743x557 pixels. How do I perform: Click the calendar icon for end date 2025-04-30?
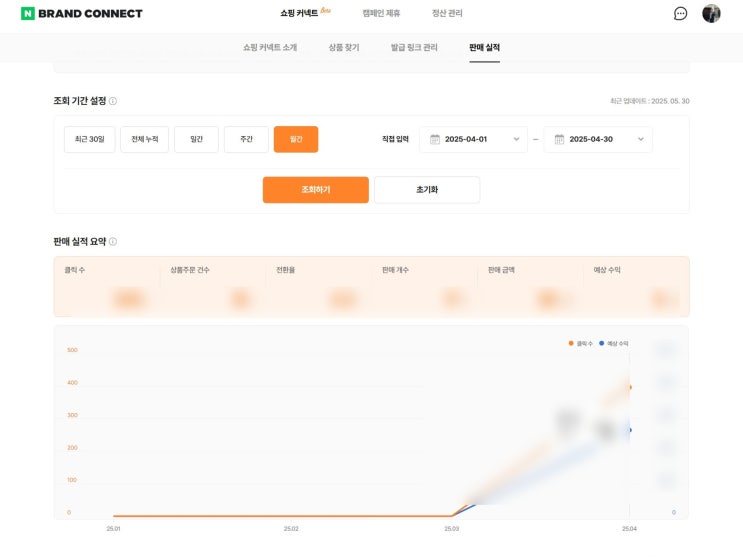pos(559,139)
